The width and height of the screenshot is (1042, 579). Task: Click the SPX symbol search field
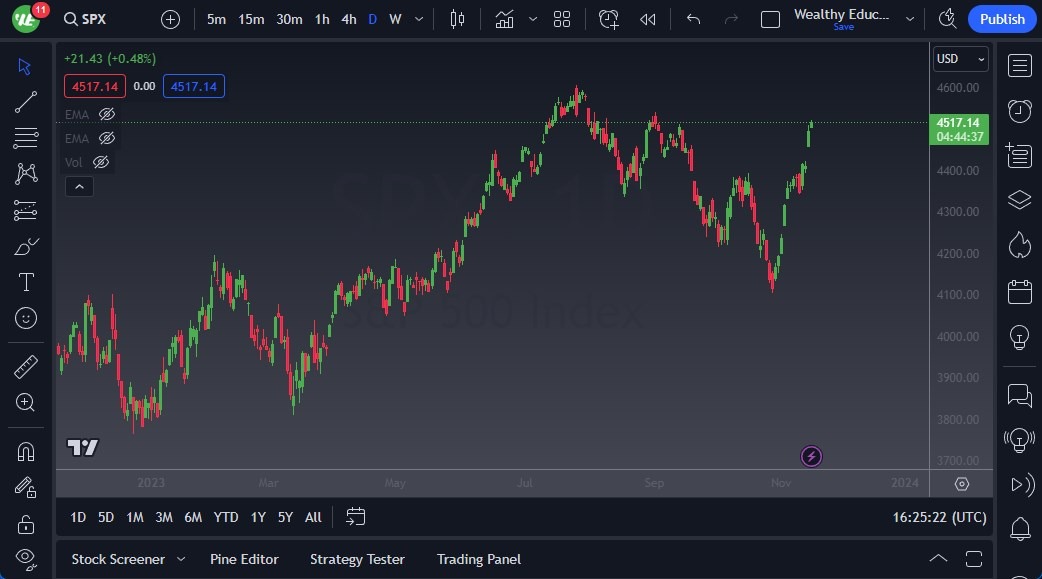point(85,18)
